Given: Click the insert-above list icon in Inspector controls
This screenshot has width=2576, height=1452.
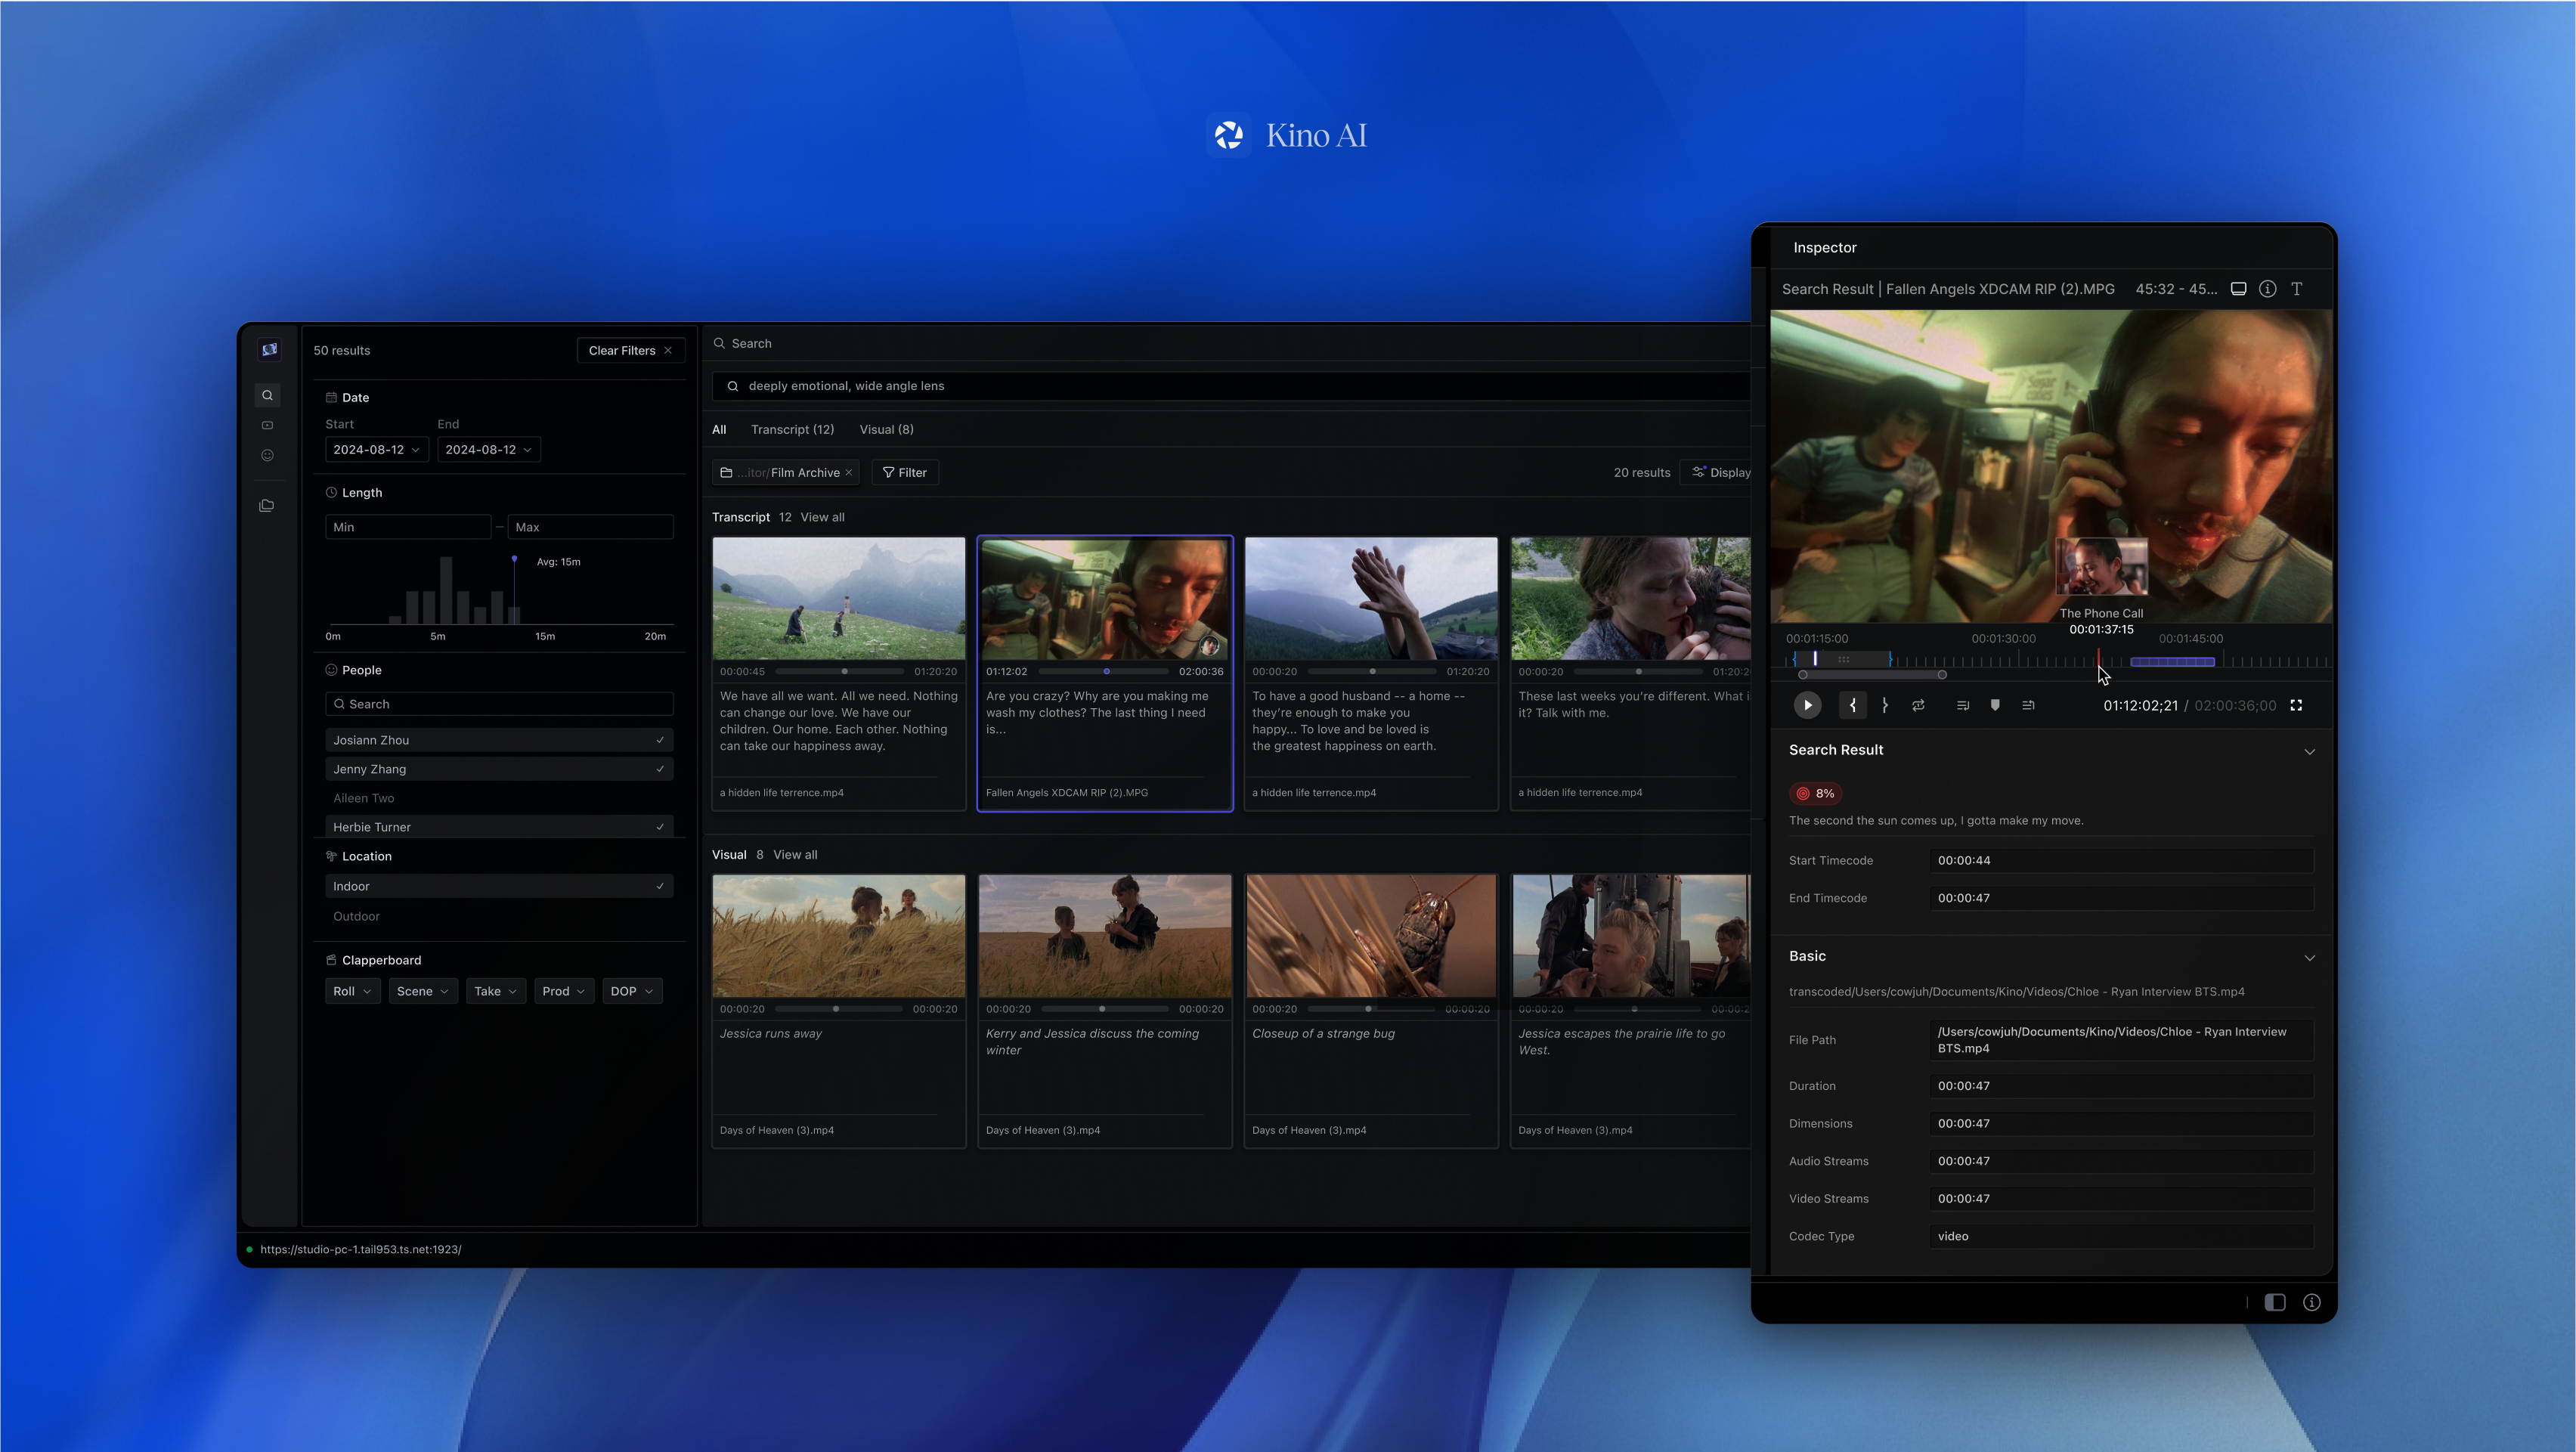Looking at the screenshot, I should pos(2028,705).
